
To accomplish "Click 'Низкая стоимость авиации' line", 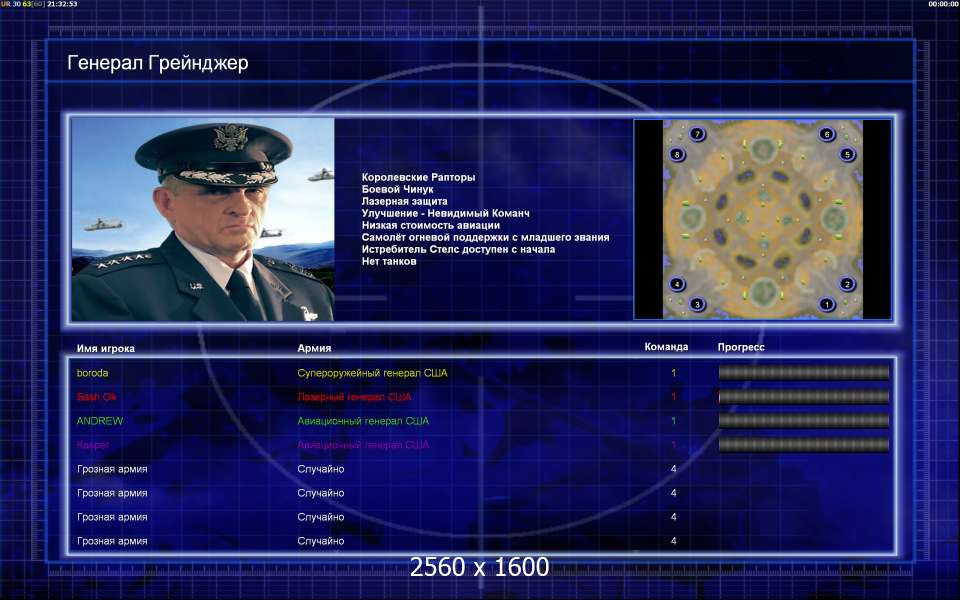I will pos(430,225).
